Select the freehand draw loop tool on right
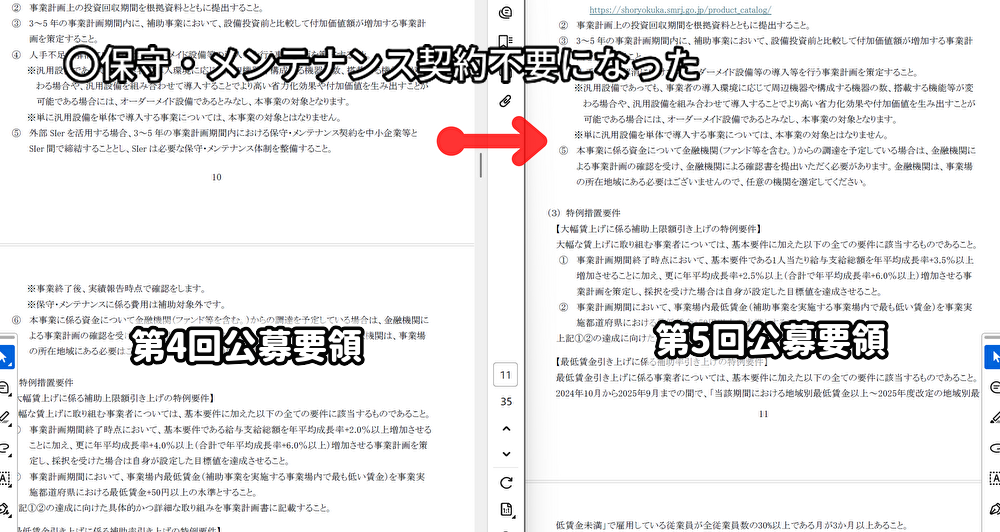The image size is (1000, 532). click(992, 448)
